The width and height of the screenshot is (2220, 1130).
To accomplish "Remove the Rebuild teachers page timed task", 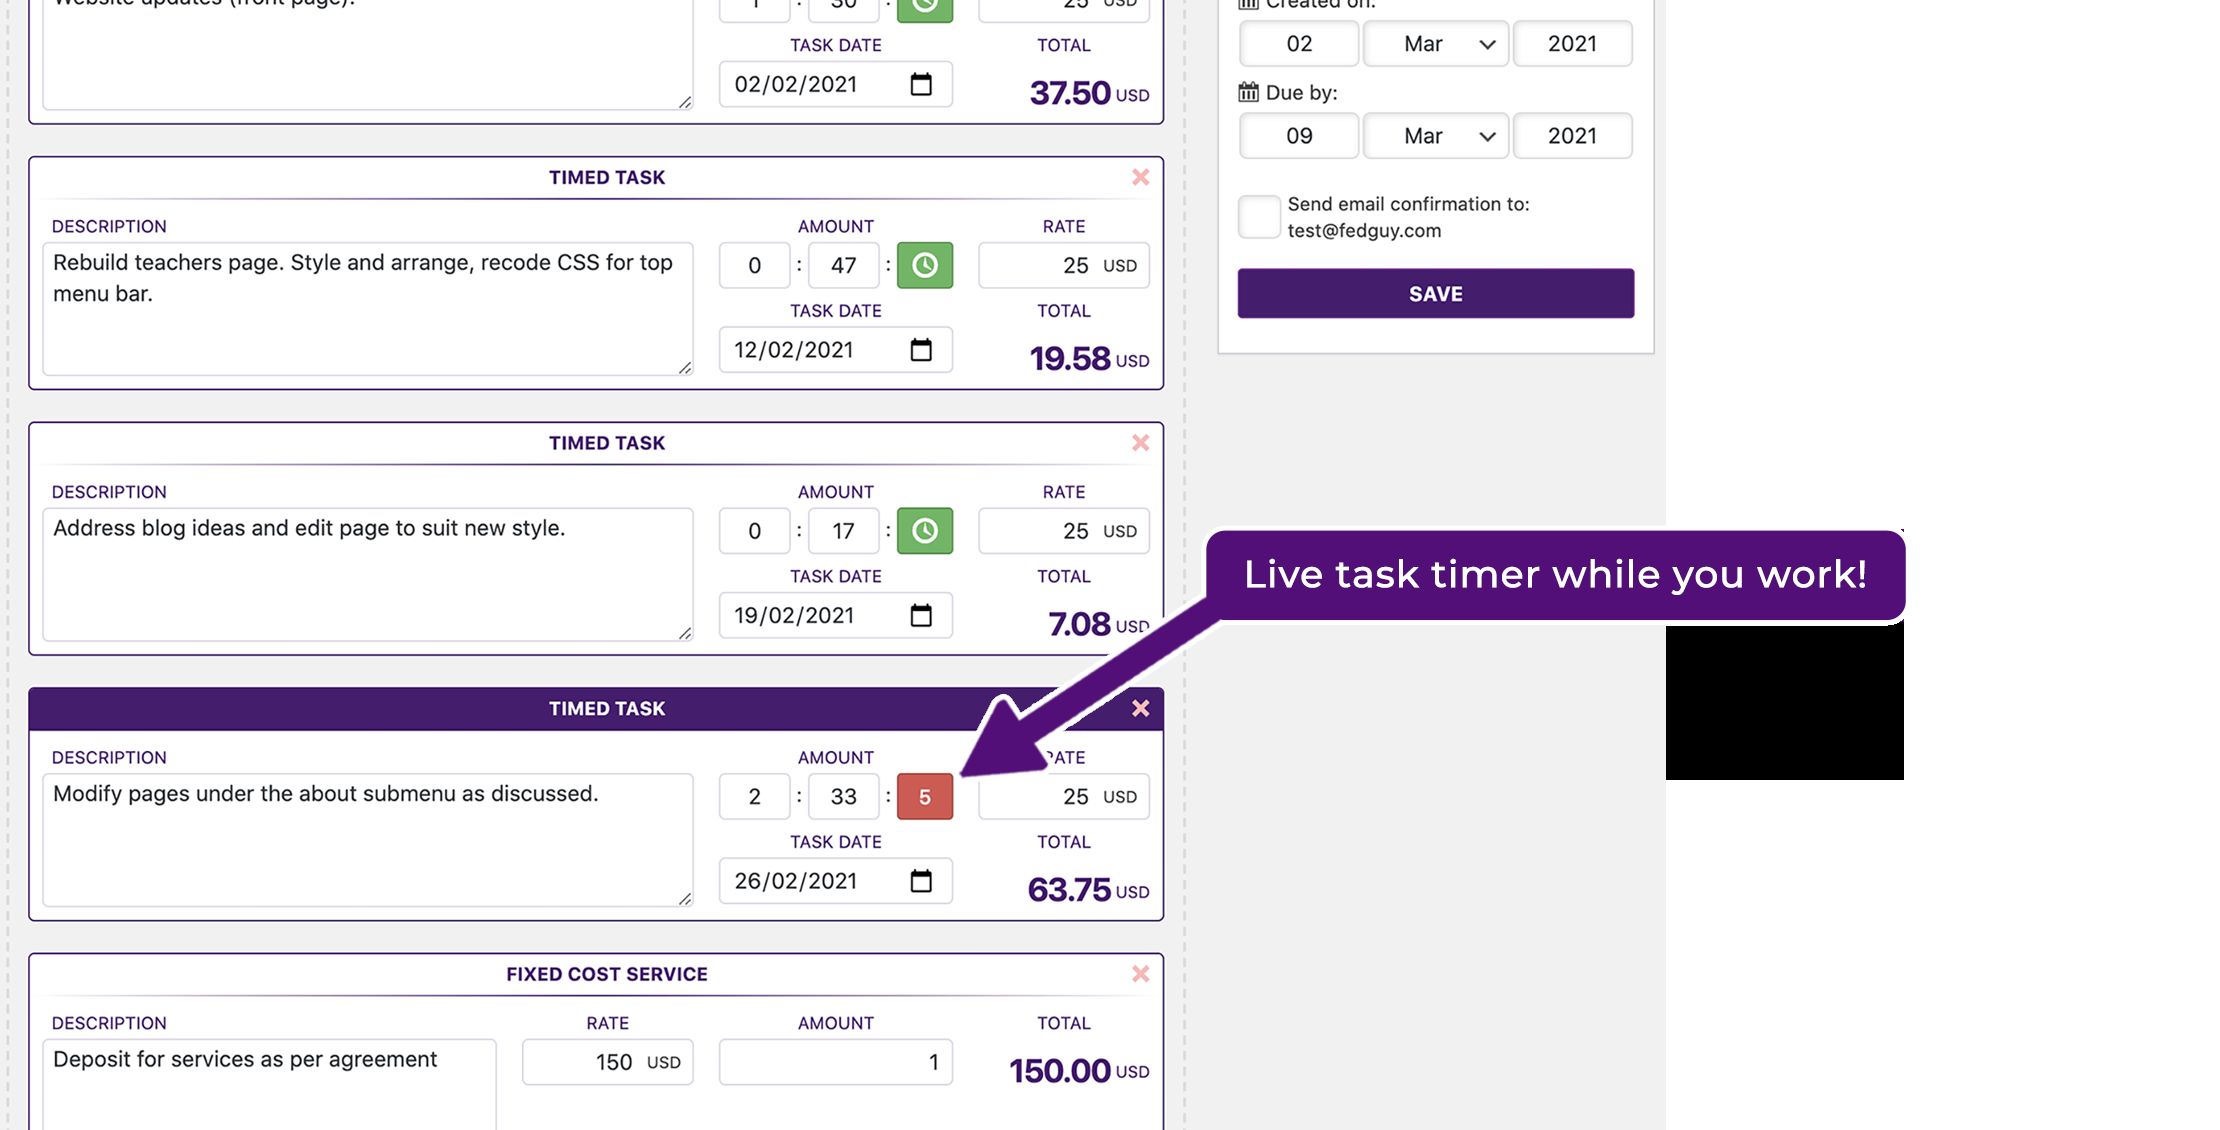I will [x=1140, y=177].
